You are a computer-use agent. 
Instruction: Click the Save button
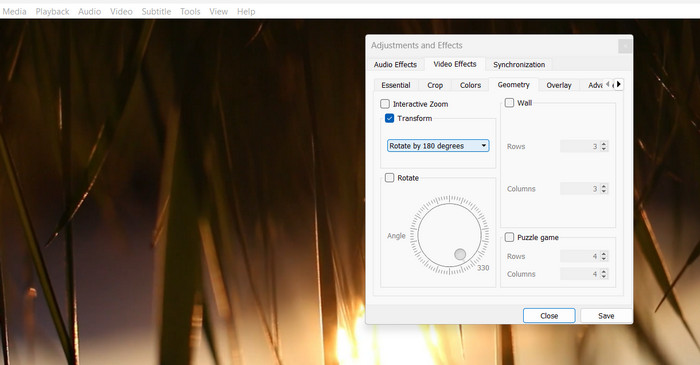(x=606, y=316)
